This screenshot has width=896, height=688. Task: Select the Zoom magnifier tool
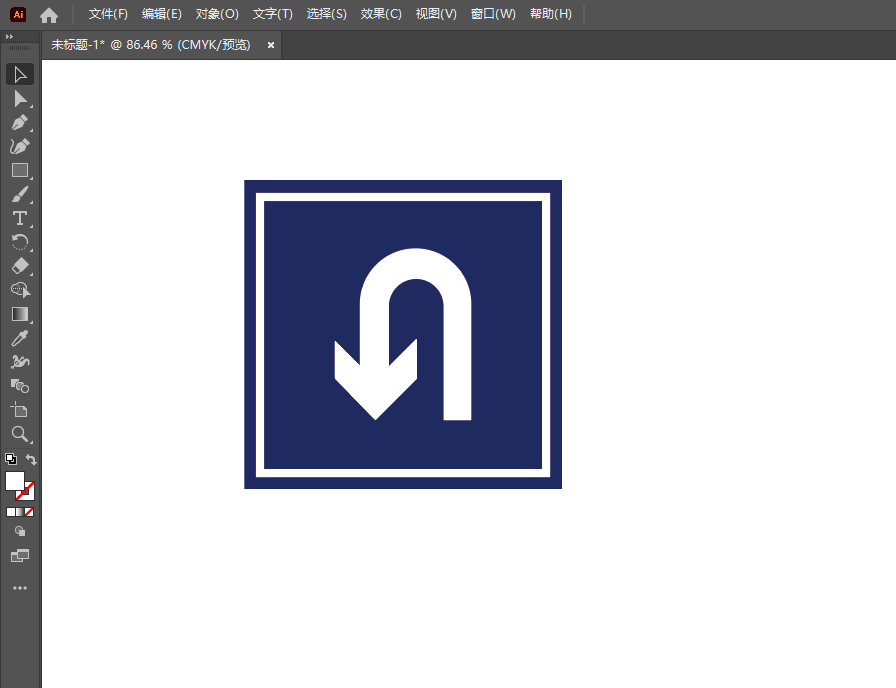pos(20,434)
